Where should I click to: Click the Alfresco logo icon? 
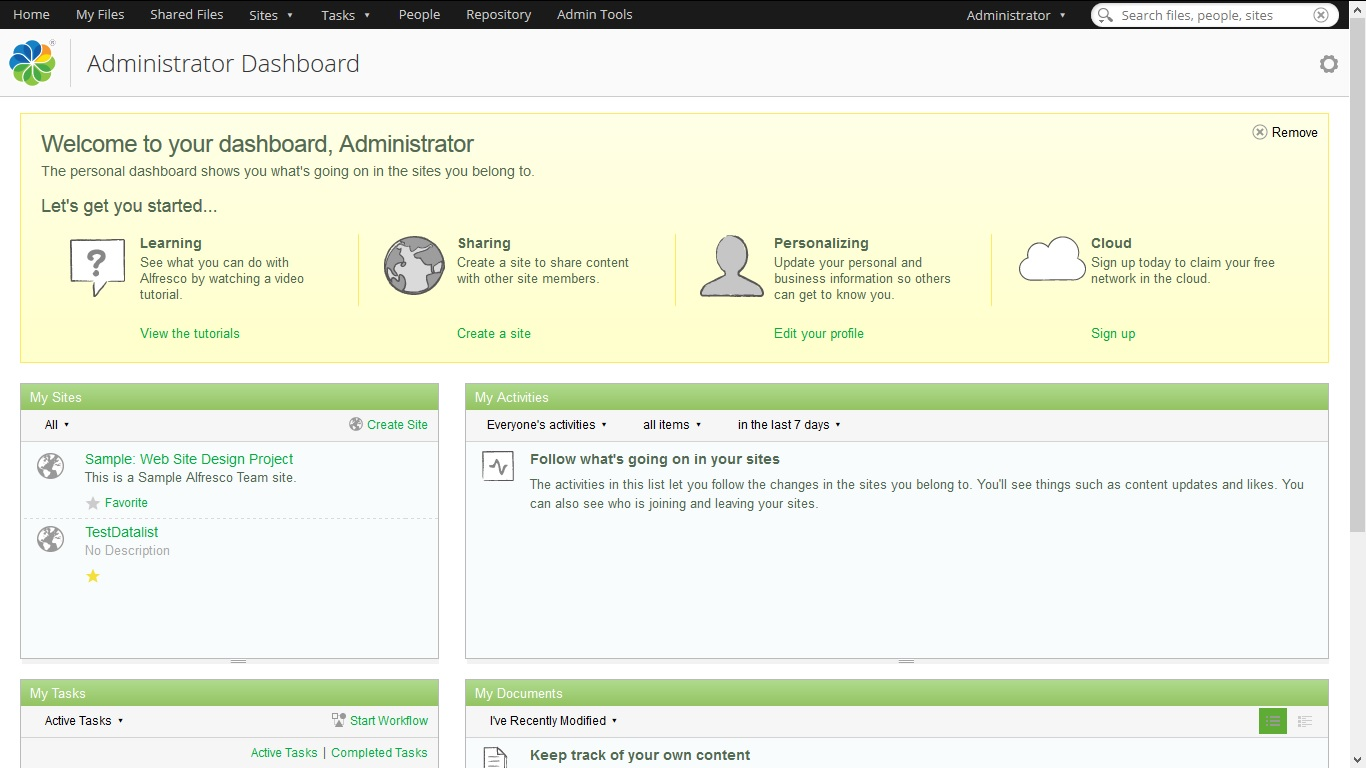point(32,63)
